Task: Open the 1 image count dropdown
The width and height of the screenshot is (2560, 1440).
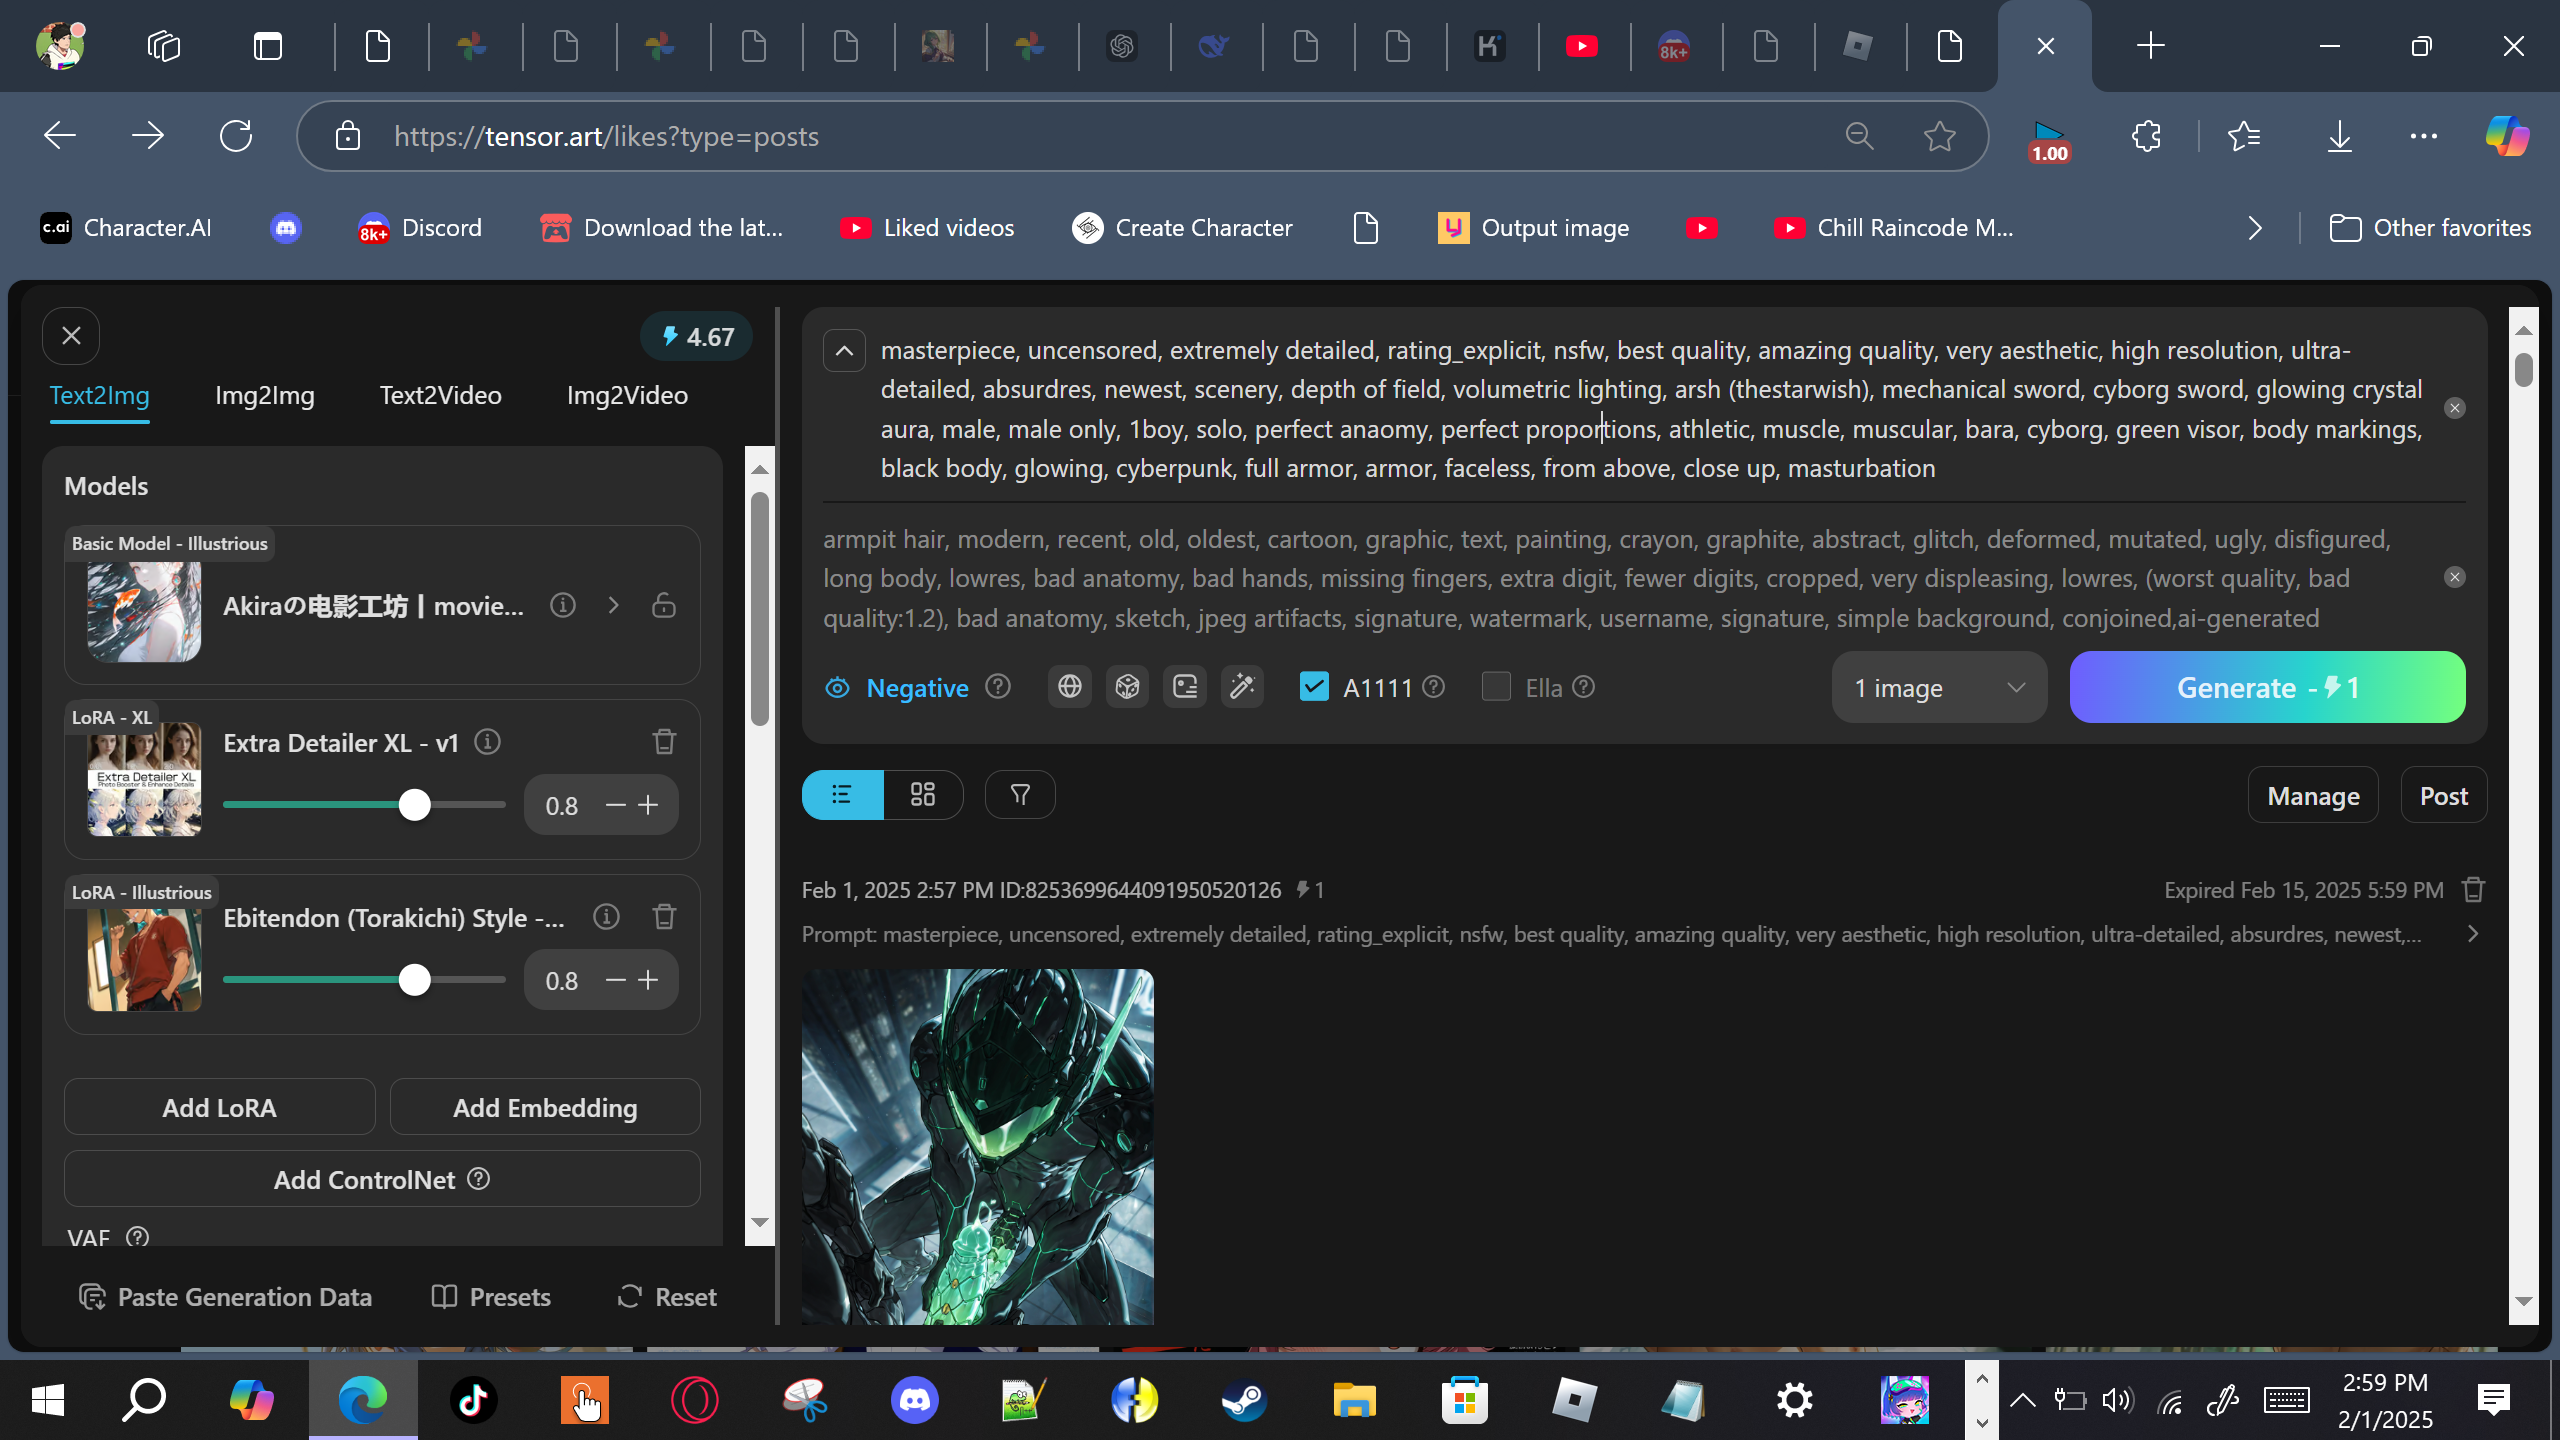Action: 1938,688
